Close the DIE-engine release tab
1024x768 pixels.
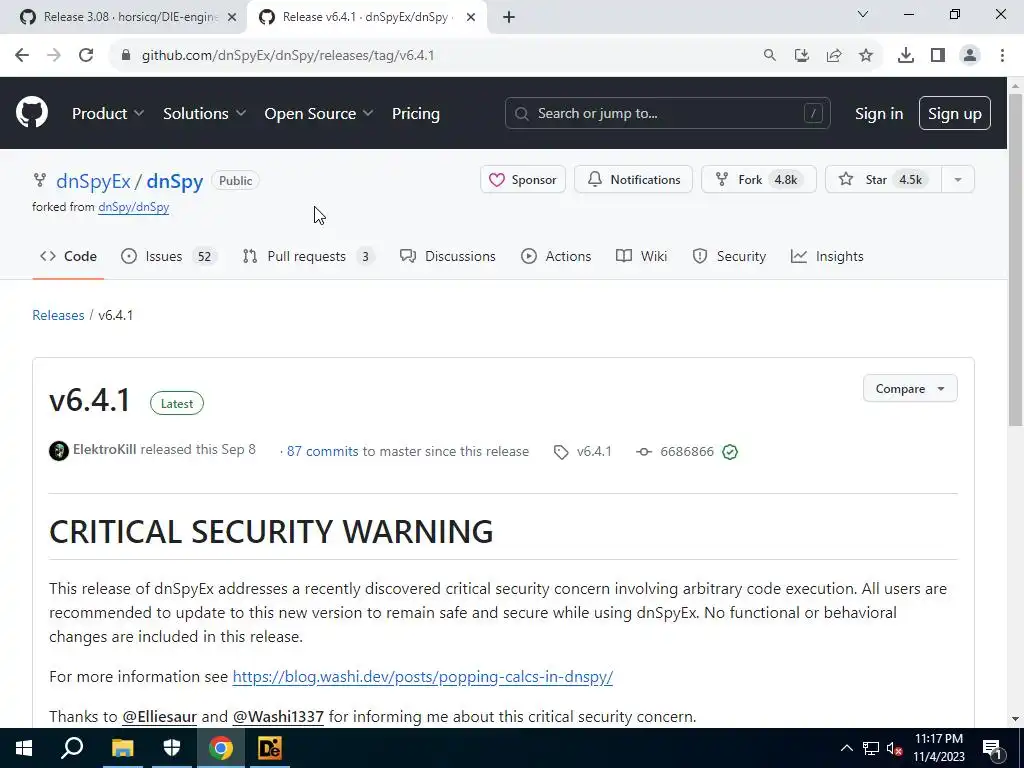click(x=232, y=17)
